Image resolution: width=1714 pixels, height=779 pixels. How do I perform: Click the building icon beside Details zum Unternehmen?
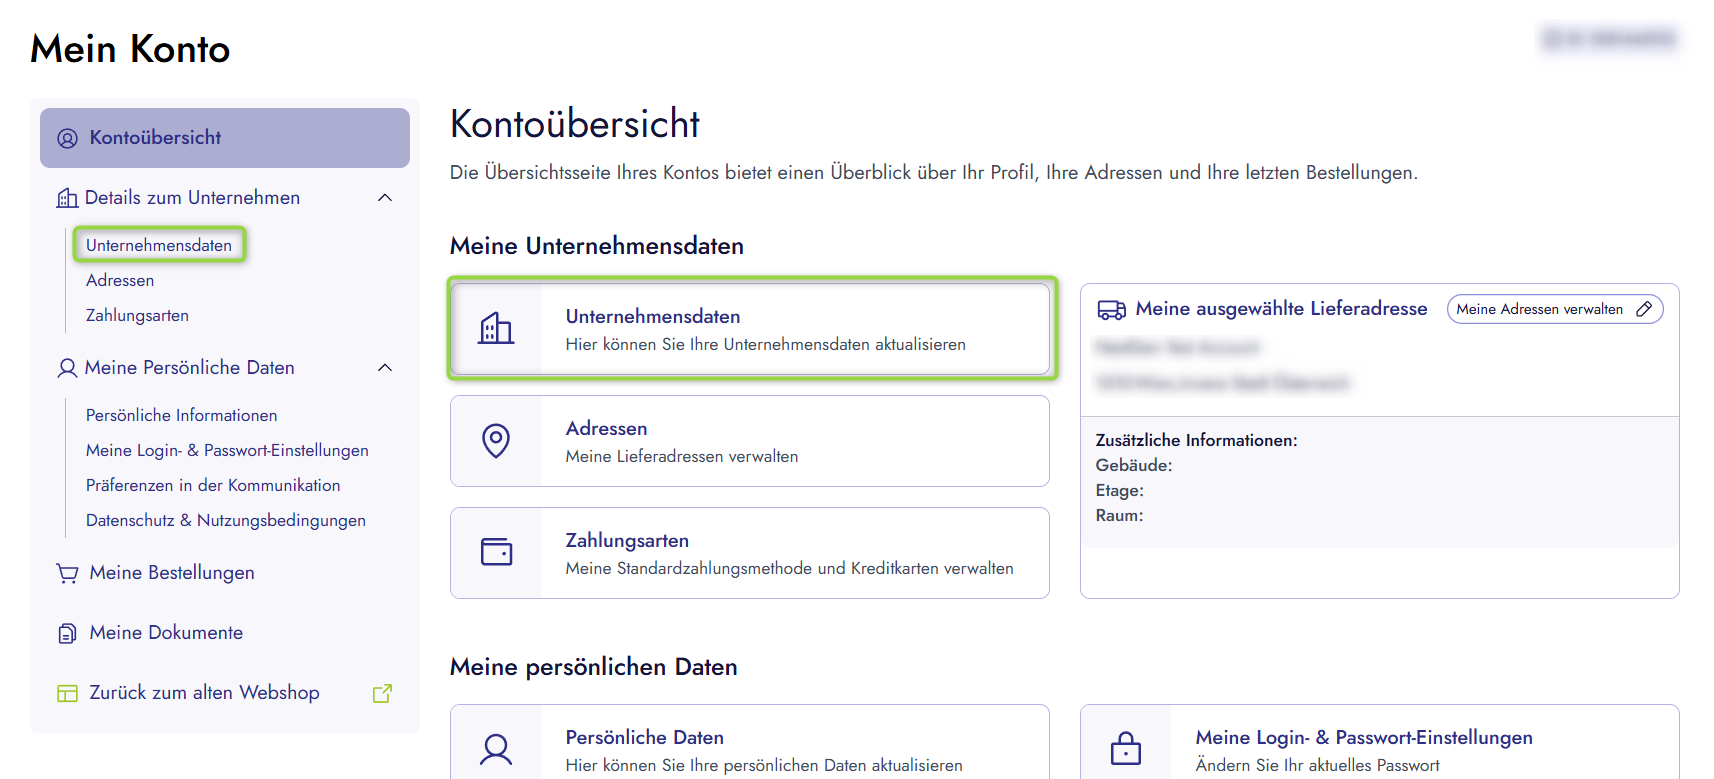67,198
